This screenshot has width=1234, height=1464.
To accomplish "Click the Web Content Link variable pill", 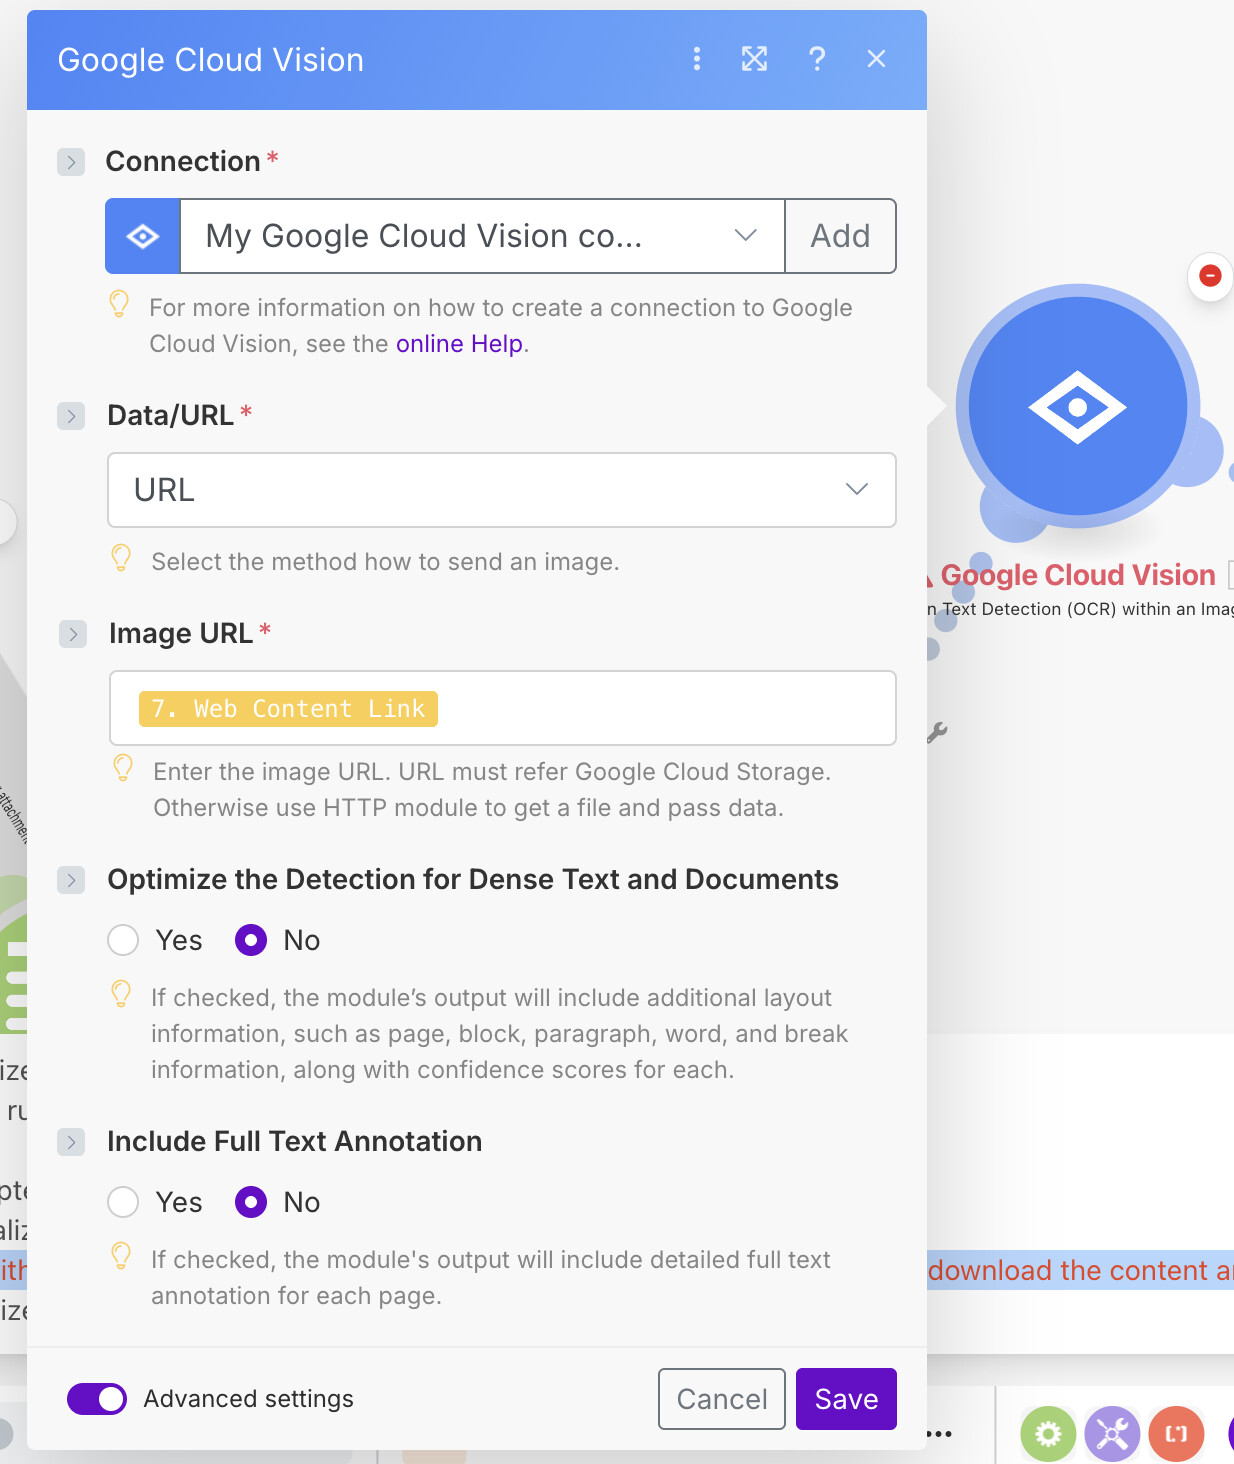I will (x=289, y=709).
